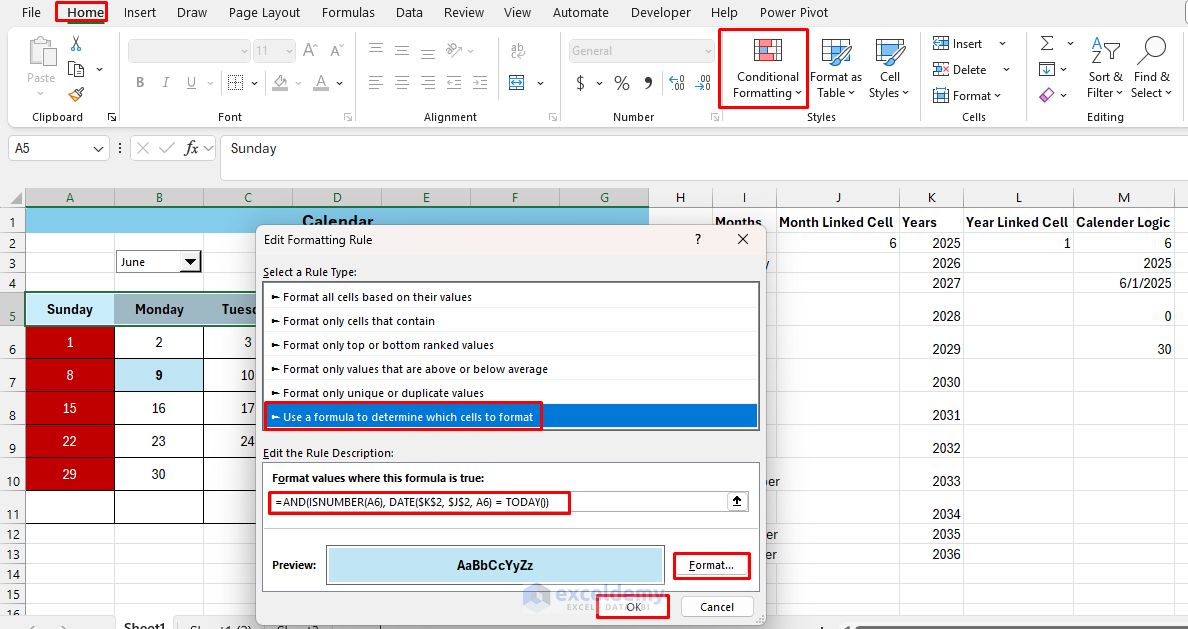
Task: Open the June month dropdown arrow
Action: coord(190,262)
